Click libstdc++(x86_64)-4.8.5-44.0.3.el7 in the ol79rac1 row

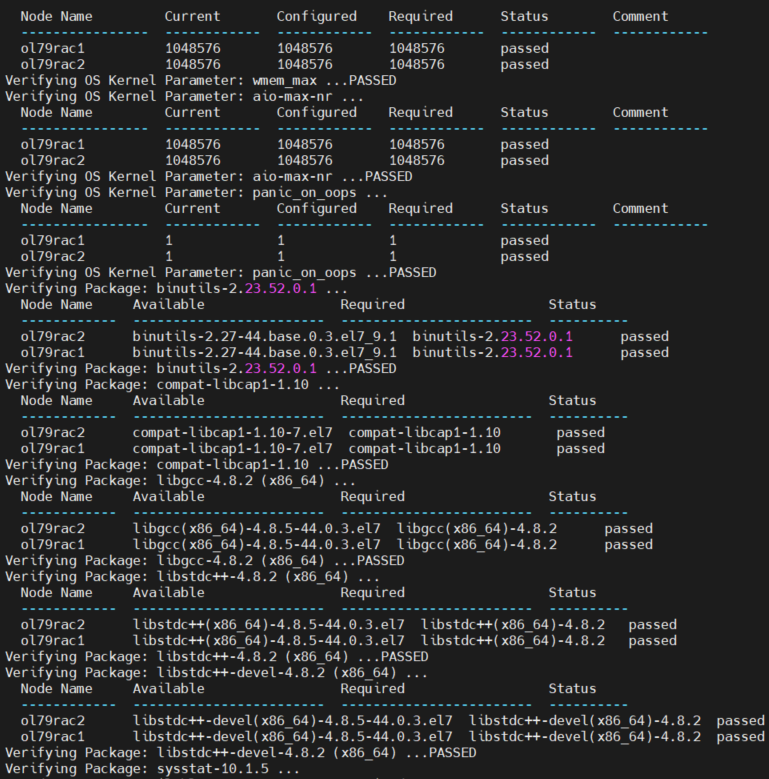(x=268, y=641)
